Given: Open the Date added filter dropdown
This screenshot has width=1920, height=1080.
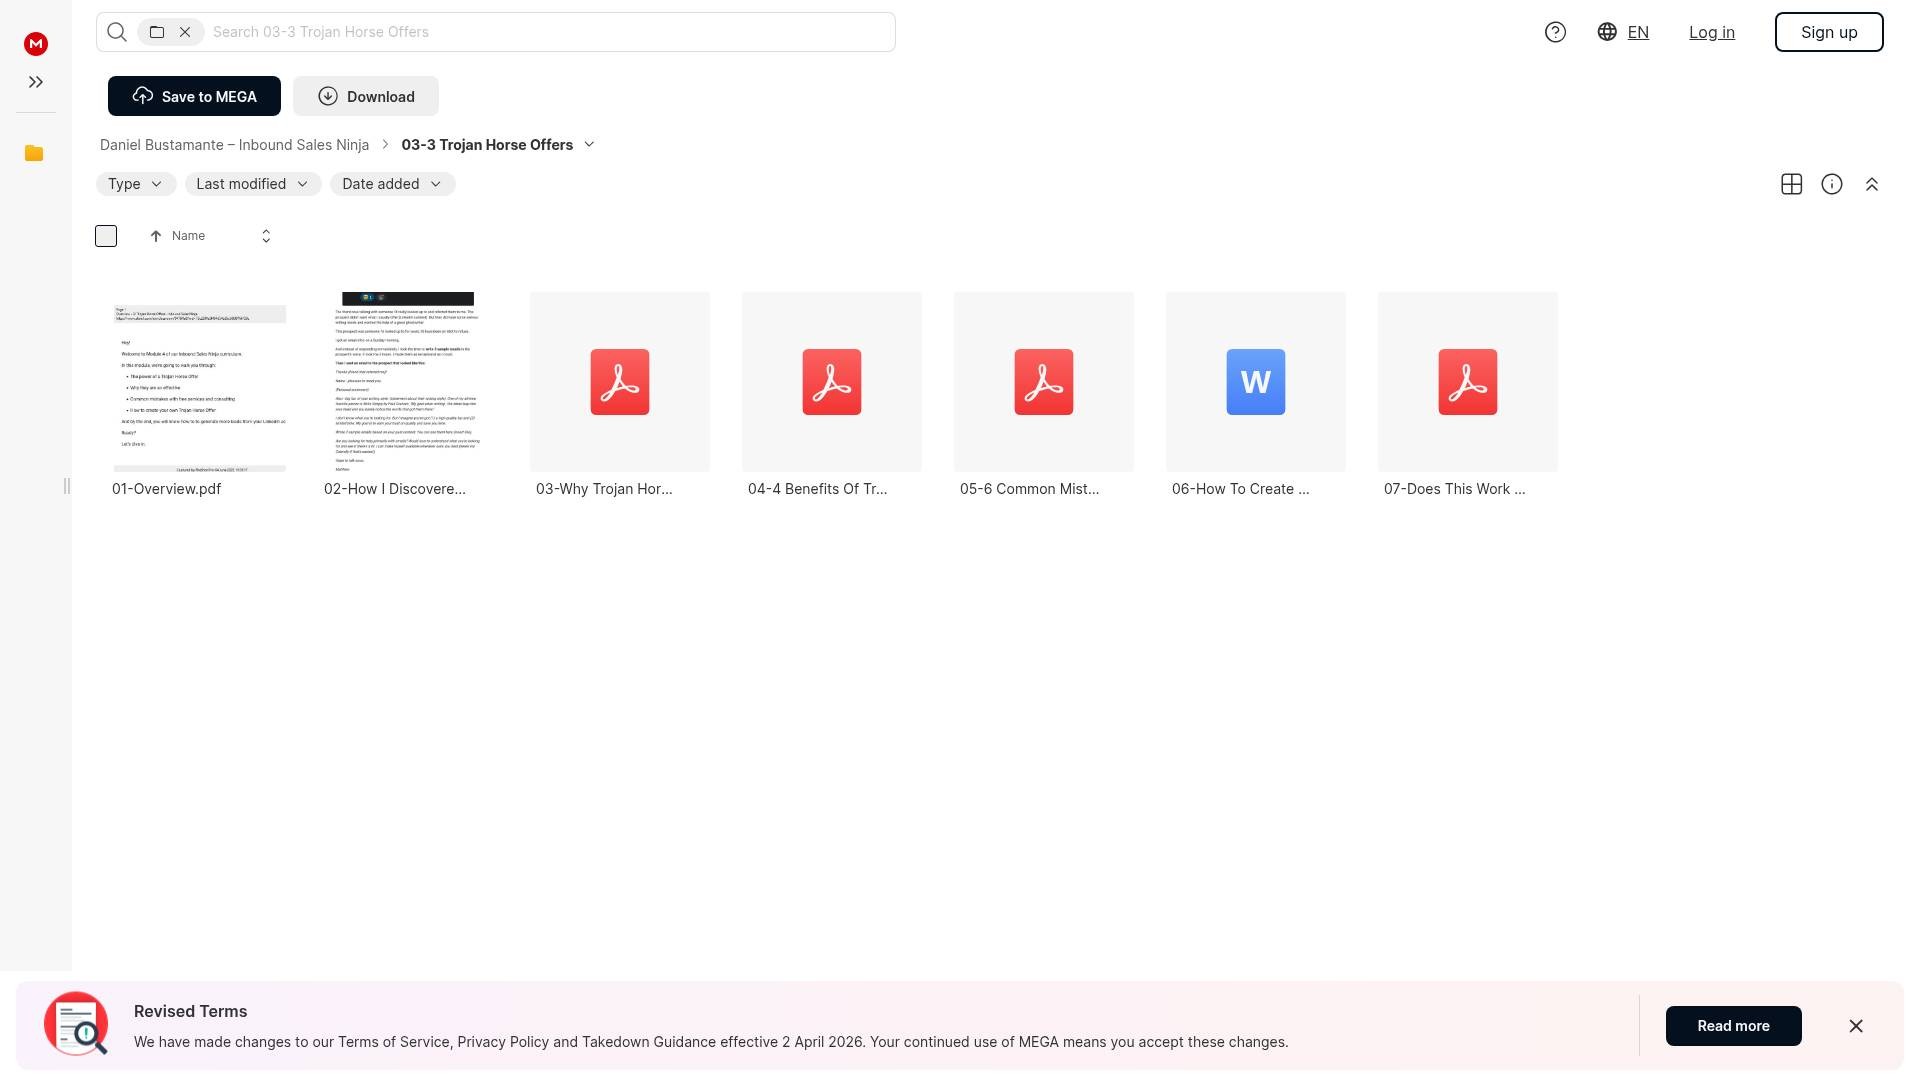Looking at the screenshot, I should pos(392,184).
